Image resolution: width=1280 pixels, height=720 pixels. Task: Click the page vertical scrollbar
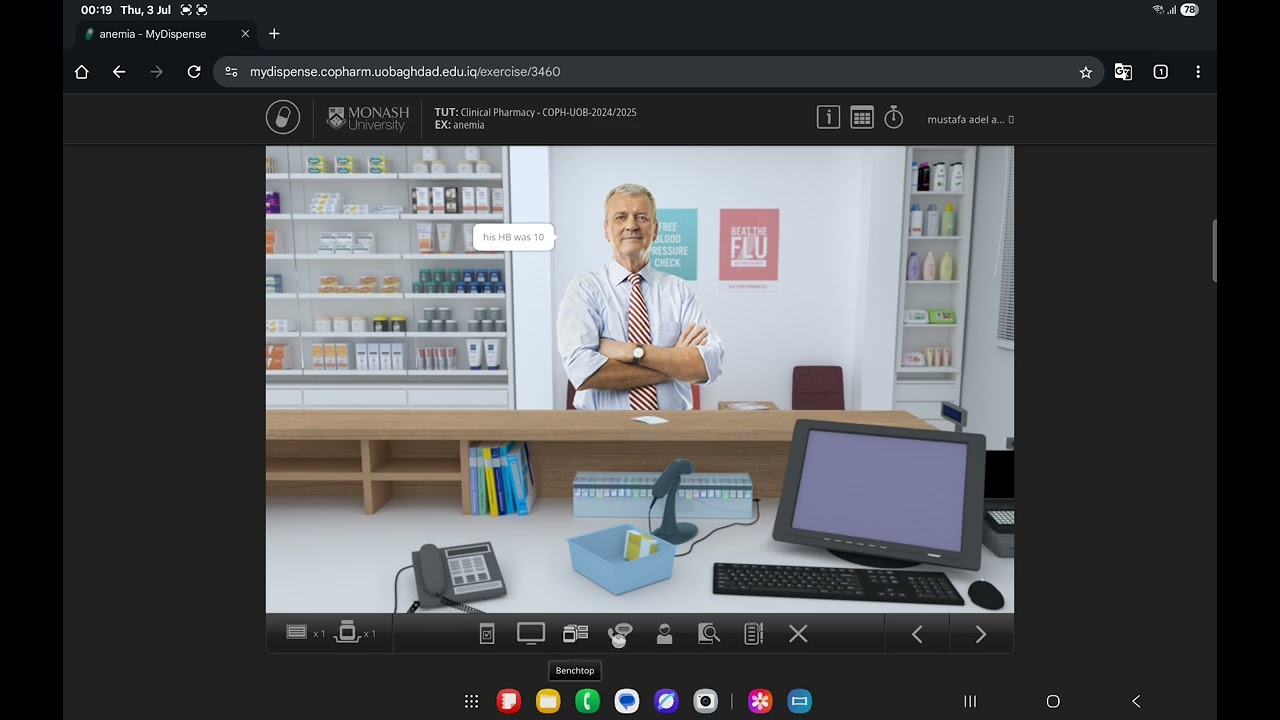1214,251
